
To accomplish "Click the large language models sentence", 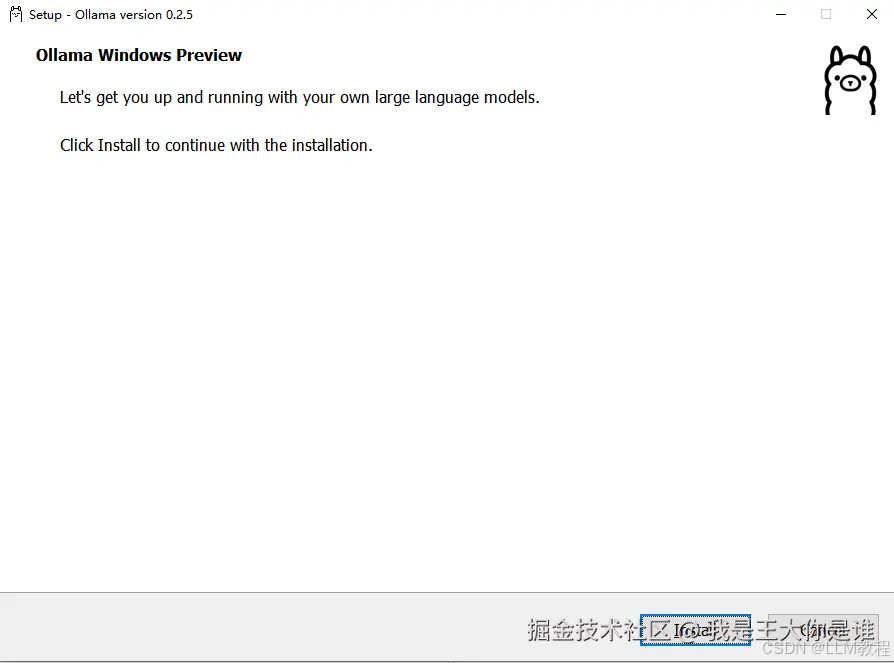I will (x=299, y=97).
